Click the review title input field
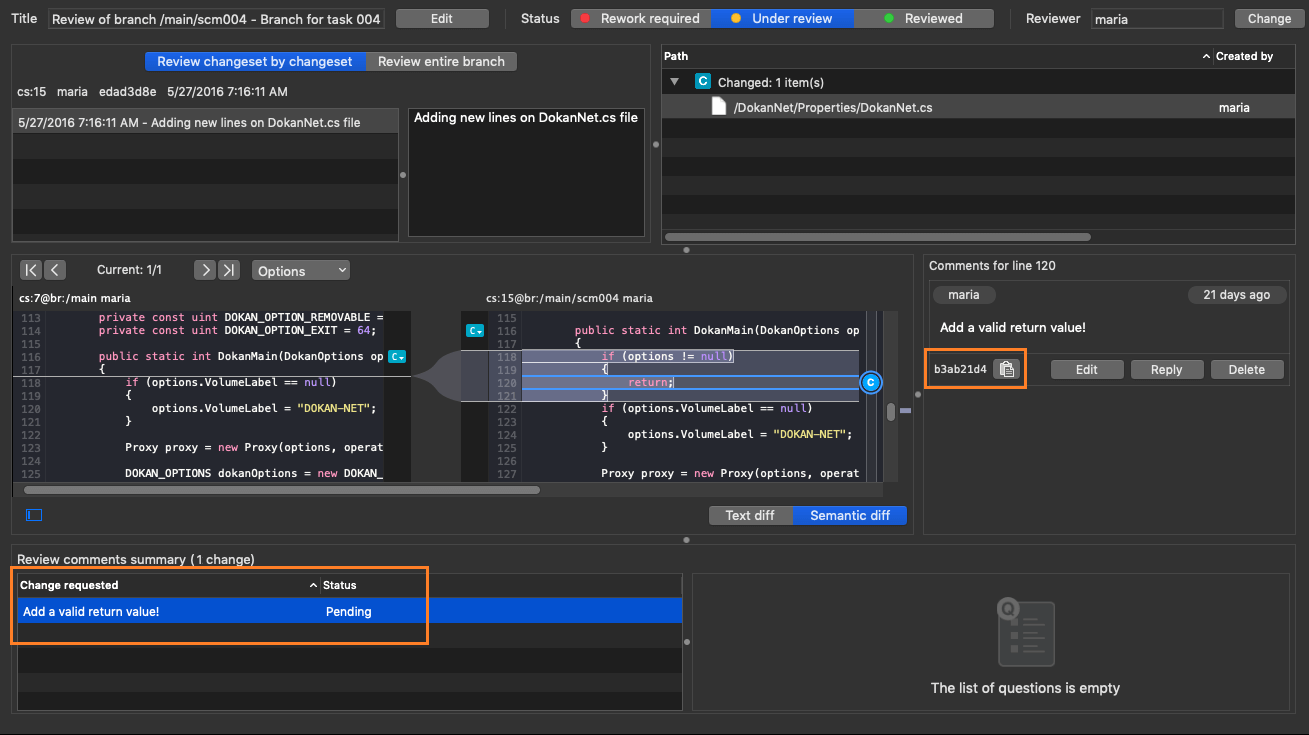Image resolution: width=1309 pixels, height=735 pixels. coord(216,18)
